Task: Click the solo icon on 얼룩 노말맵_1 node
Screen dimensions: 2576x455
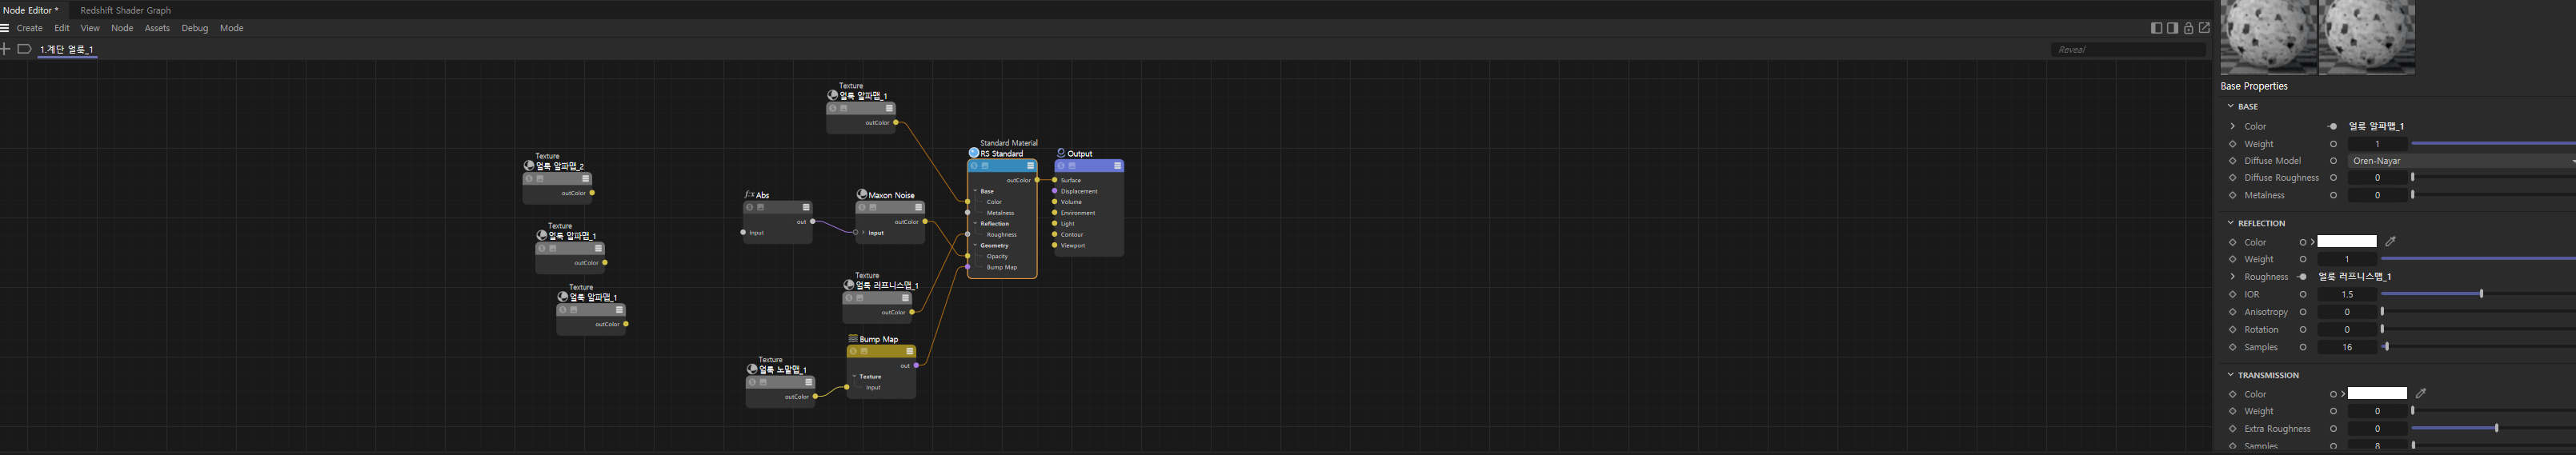Action: [752, 382]
